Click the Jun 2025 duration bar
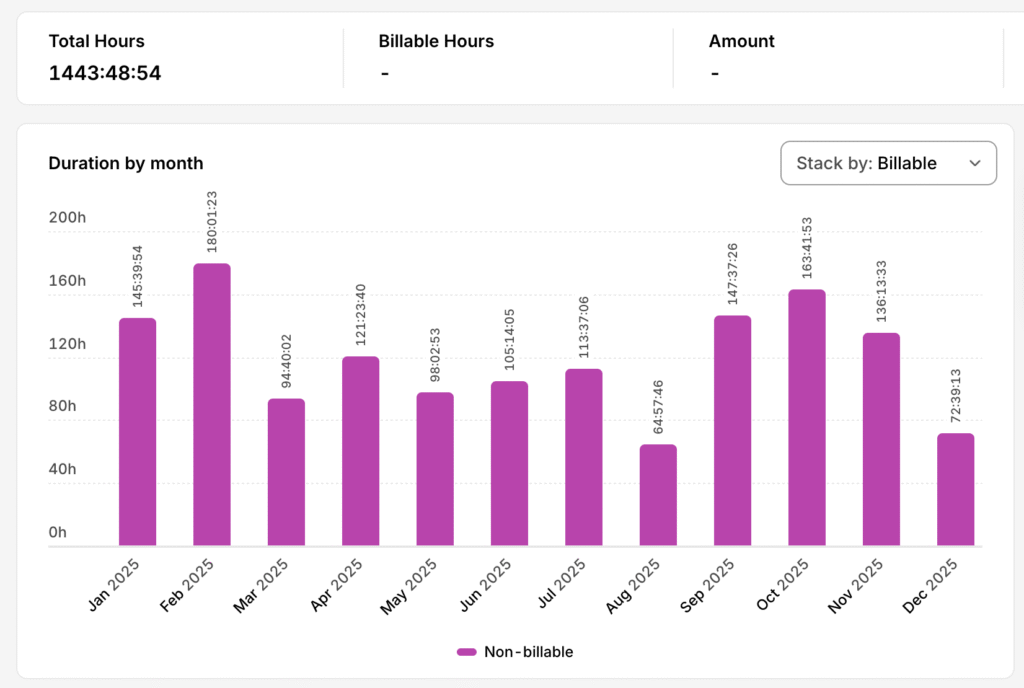The width and height of the screenshot is (1024, 688). pos(509,463)
